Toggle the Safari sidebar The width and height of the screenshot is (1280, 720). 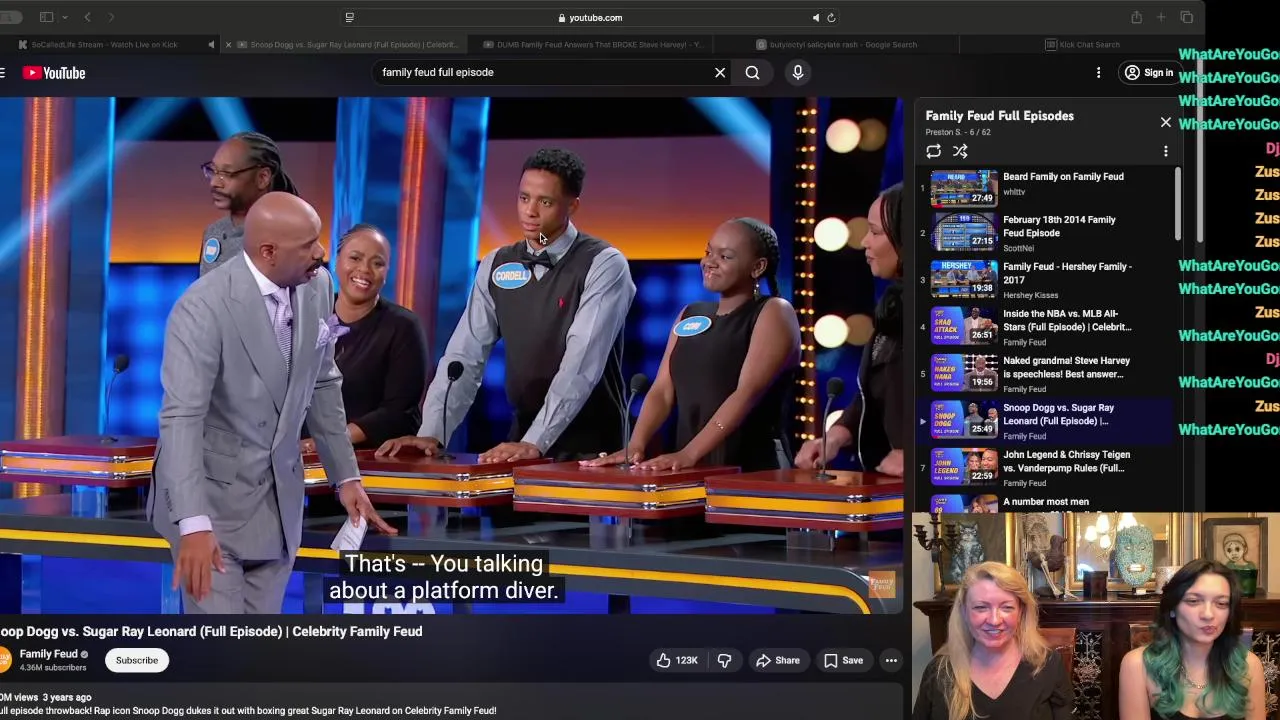46,17
